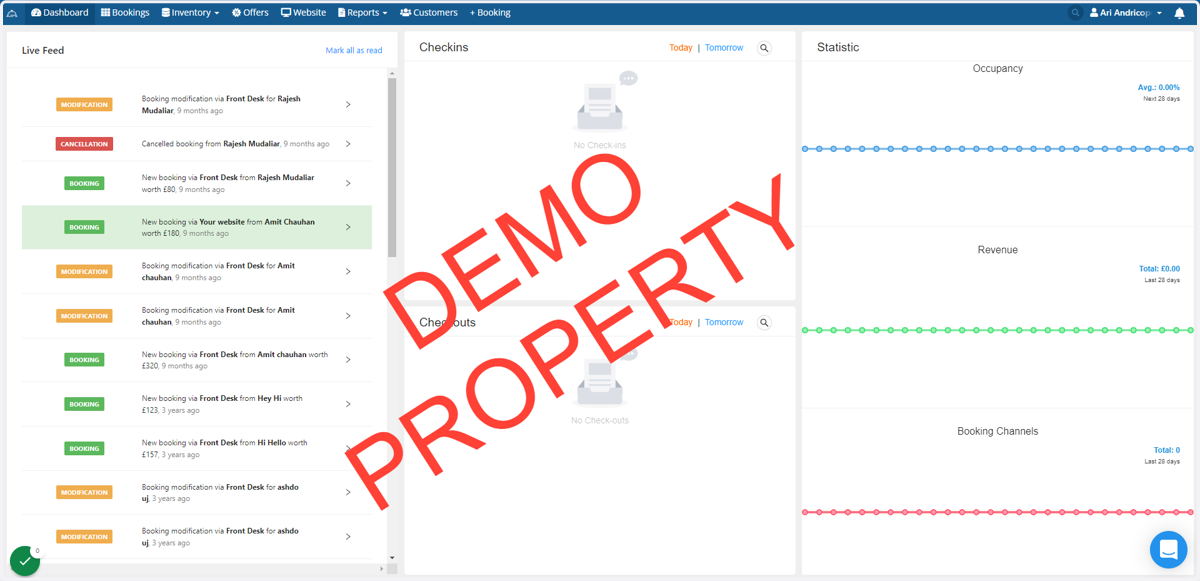Expand the Amit chauhan £320 booking arrow
Image resolution: width=1200 pixels, height=581 pixels.
[348, 360]
